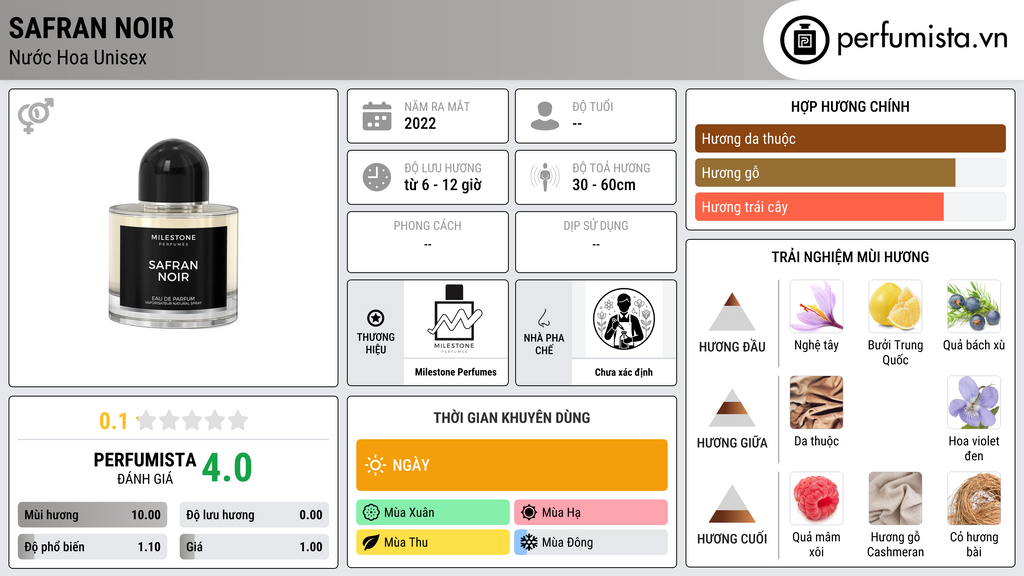Click the orange Ngày recommended time bar
Viewport: 1024px width, 576px height.
pyautogui.click(x=512, y=465)
